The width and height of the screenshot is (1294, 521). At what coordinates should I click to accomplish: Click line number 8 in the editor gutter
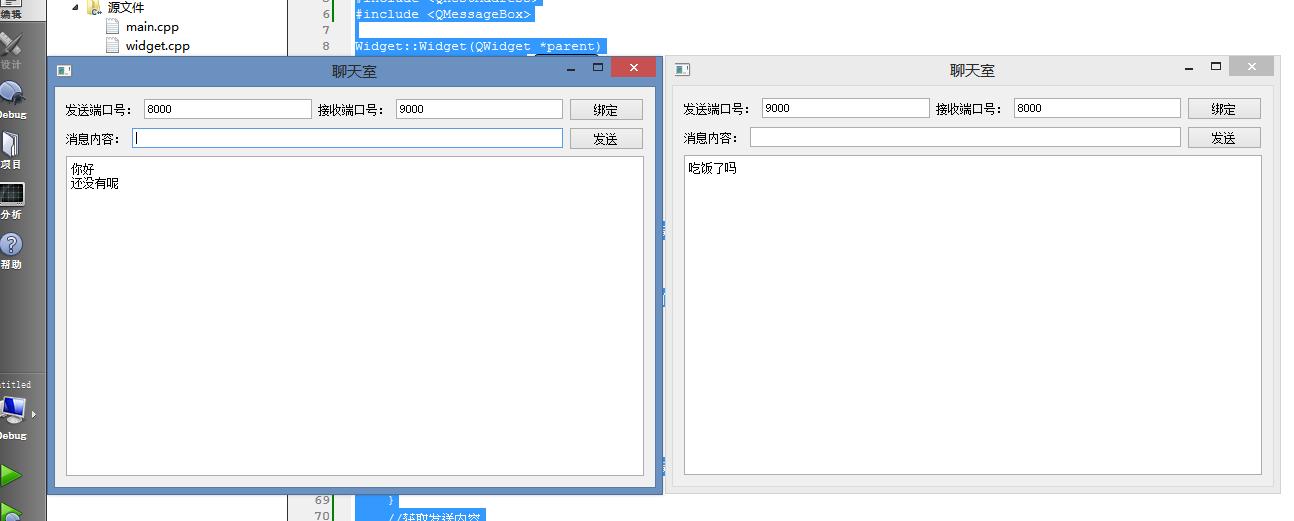[325, 46]
